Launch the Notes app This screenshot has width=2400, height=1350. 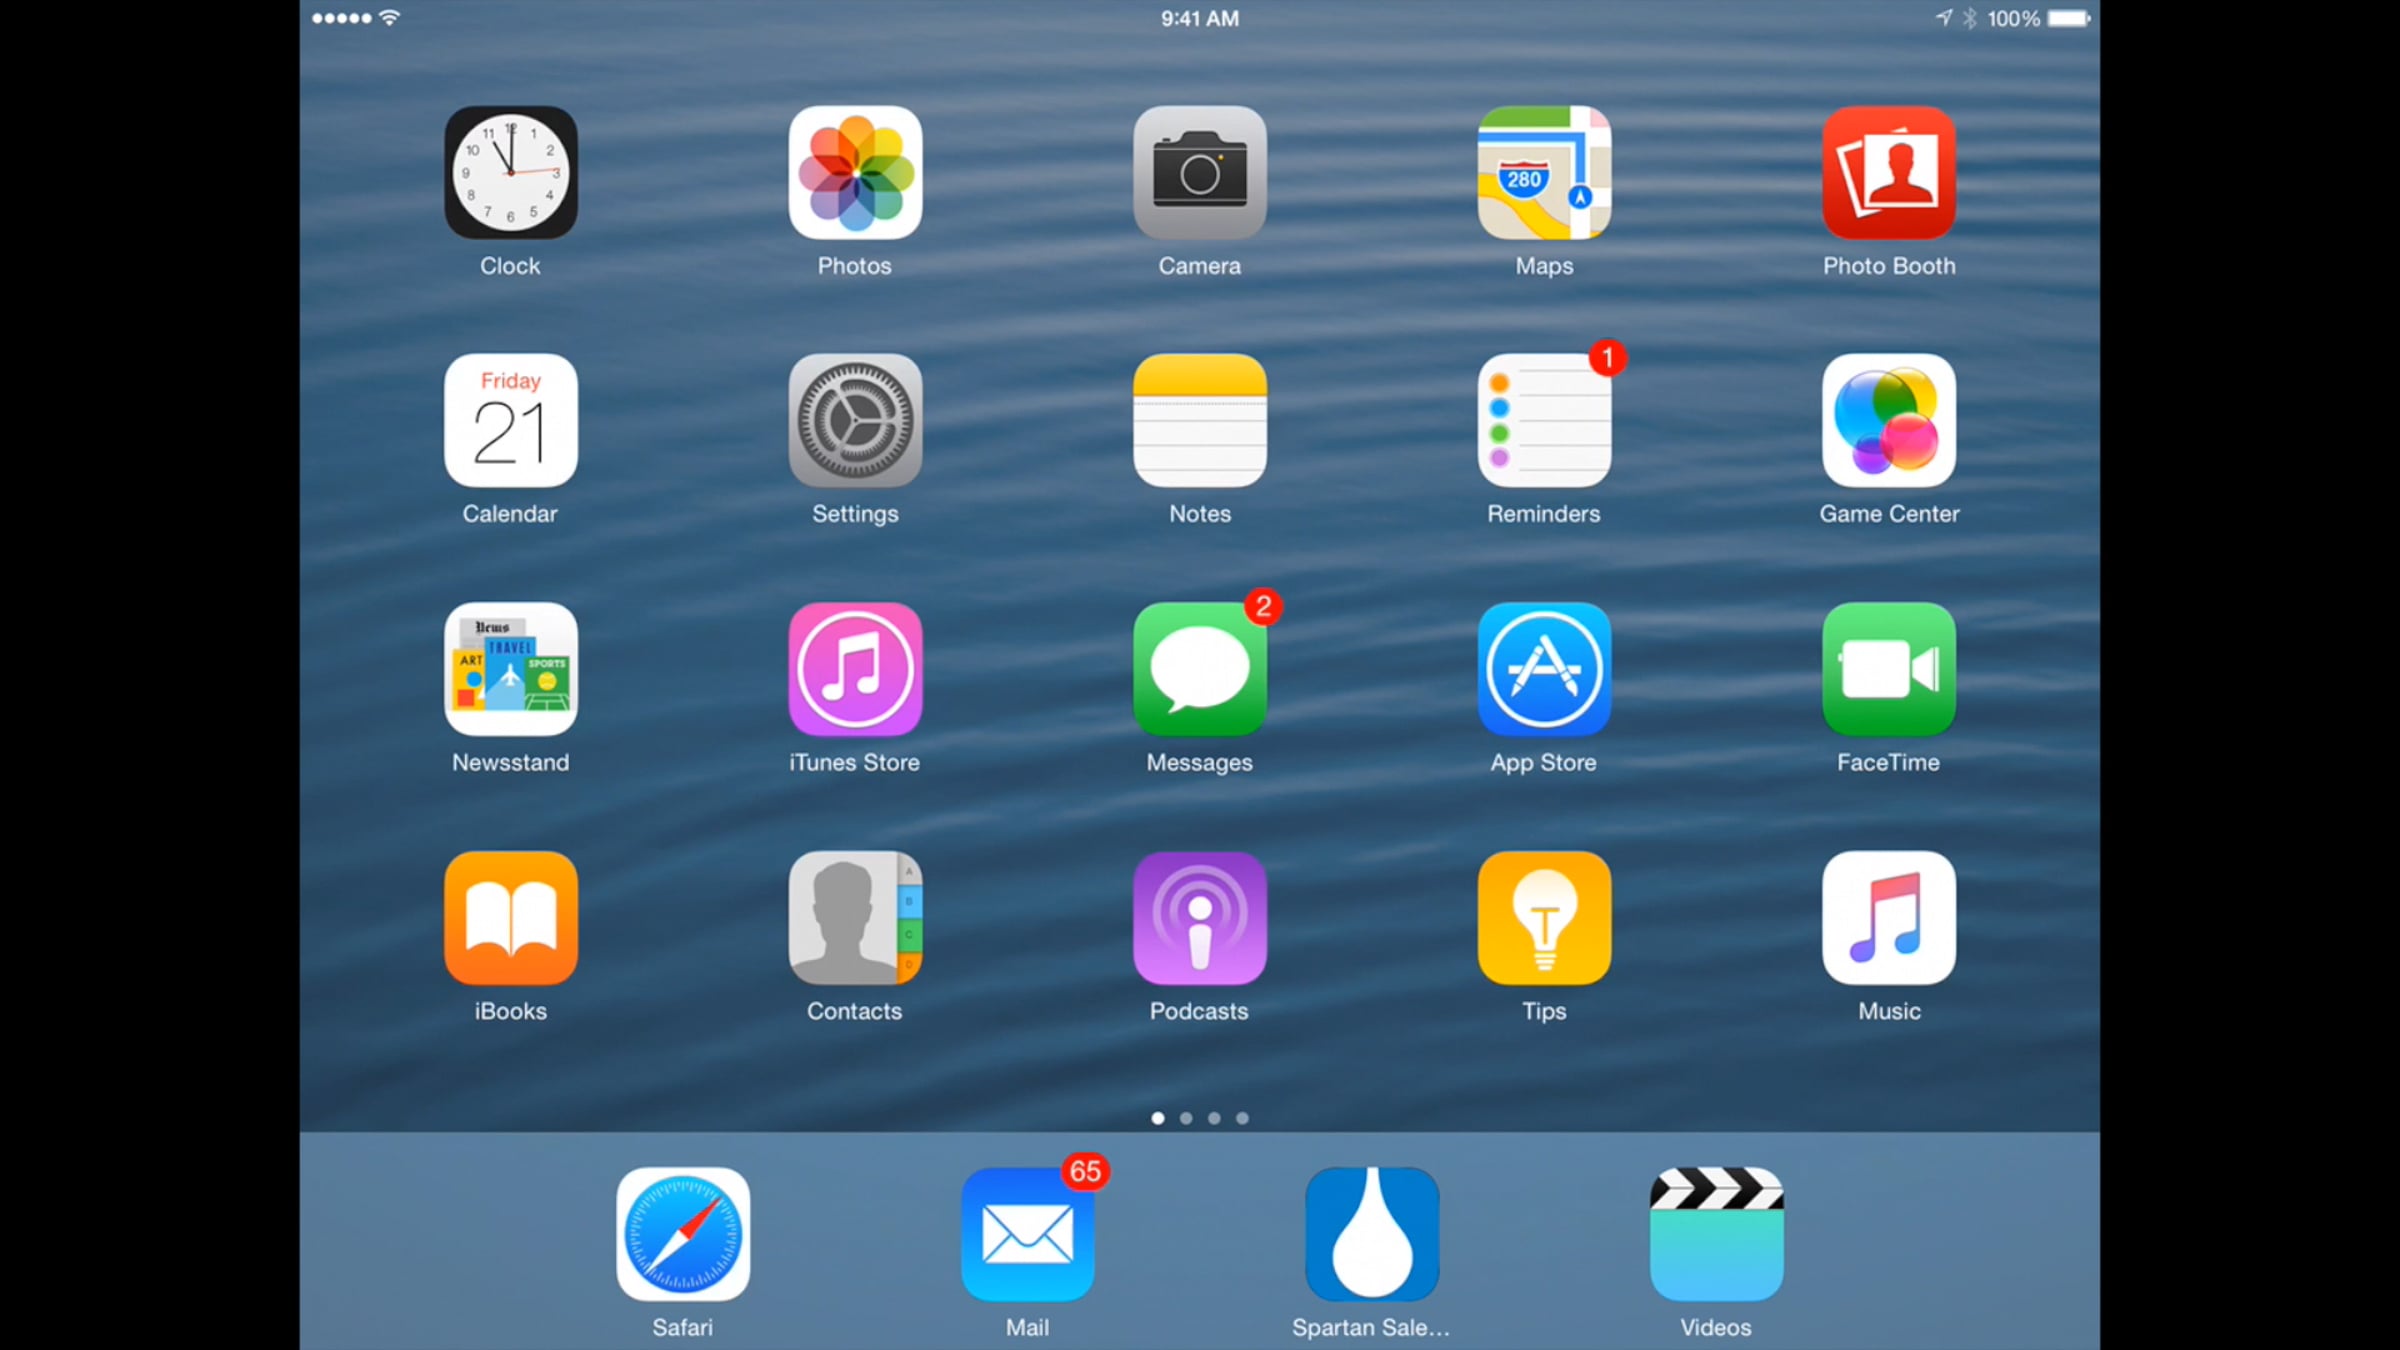(x=1199, y=420)
